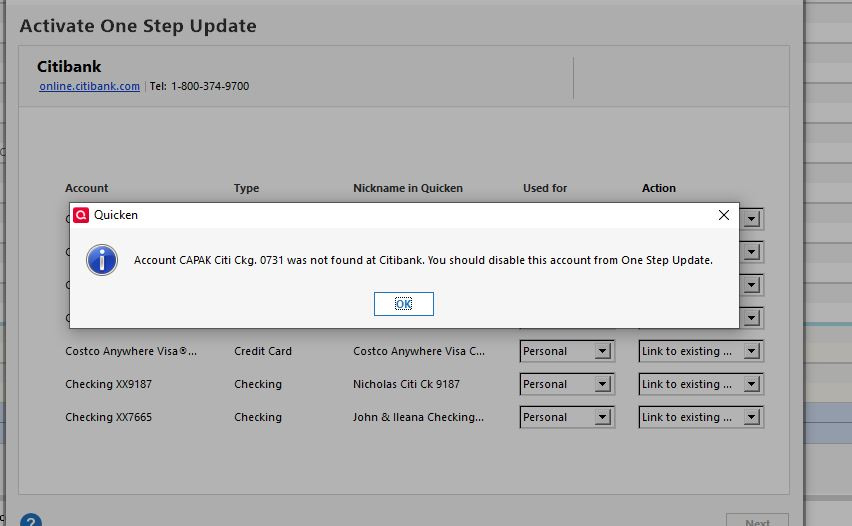This screenshot has height=526, width=852.
Task: Click the 'Used for' column header
Action: pyautogui.click(x=545, y=188)
